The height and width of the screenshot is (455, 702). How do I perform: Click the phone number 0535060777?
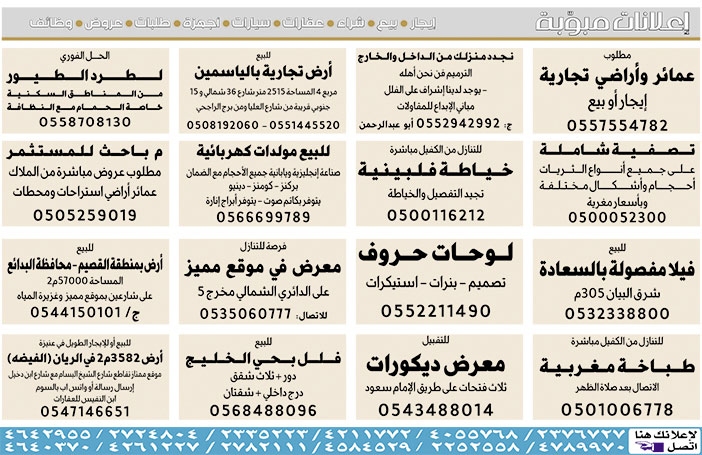point(245,314)
